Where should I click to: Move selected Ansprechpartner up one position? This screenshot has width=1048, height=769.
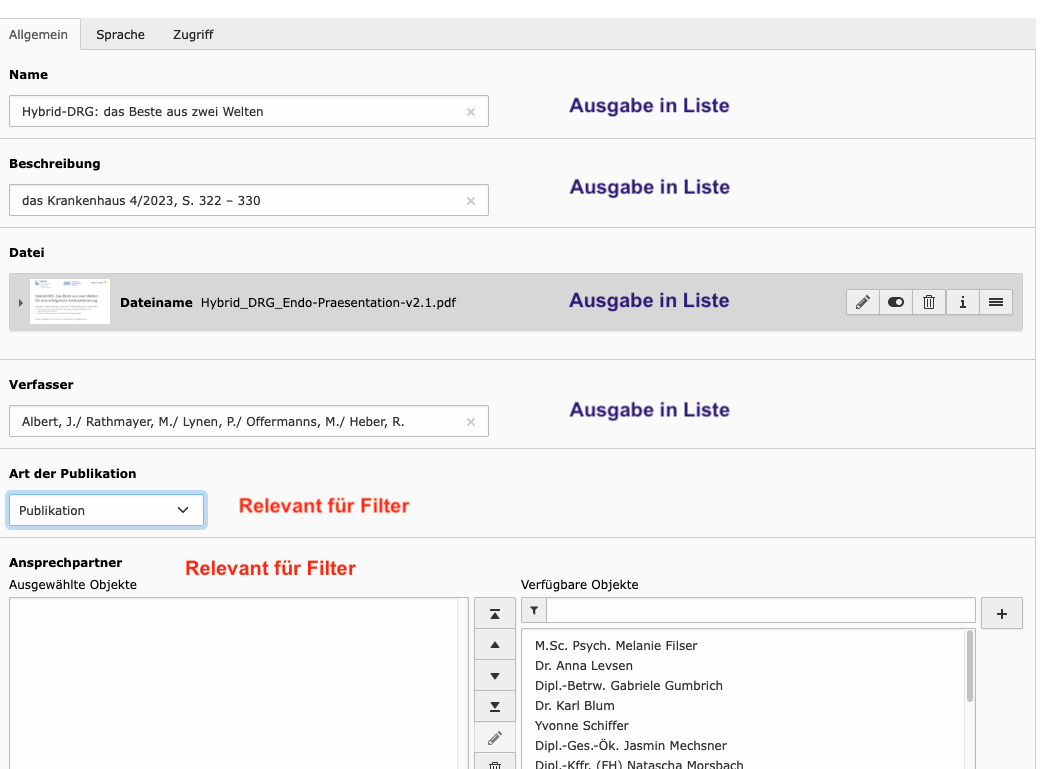pyautogui.click(x=494, y=645)
